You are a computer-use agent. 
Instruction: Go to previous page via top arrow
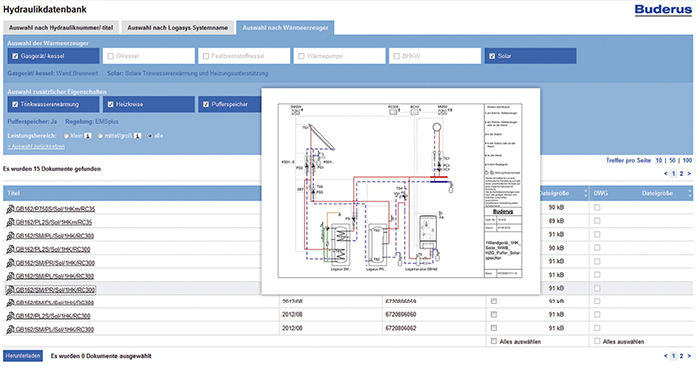click(x=665, y=174)
